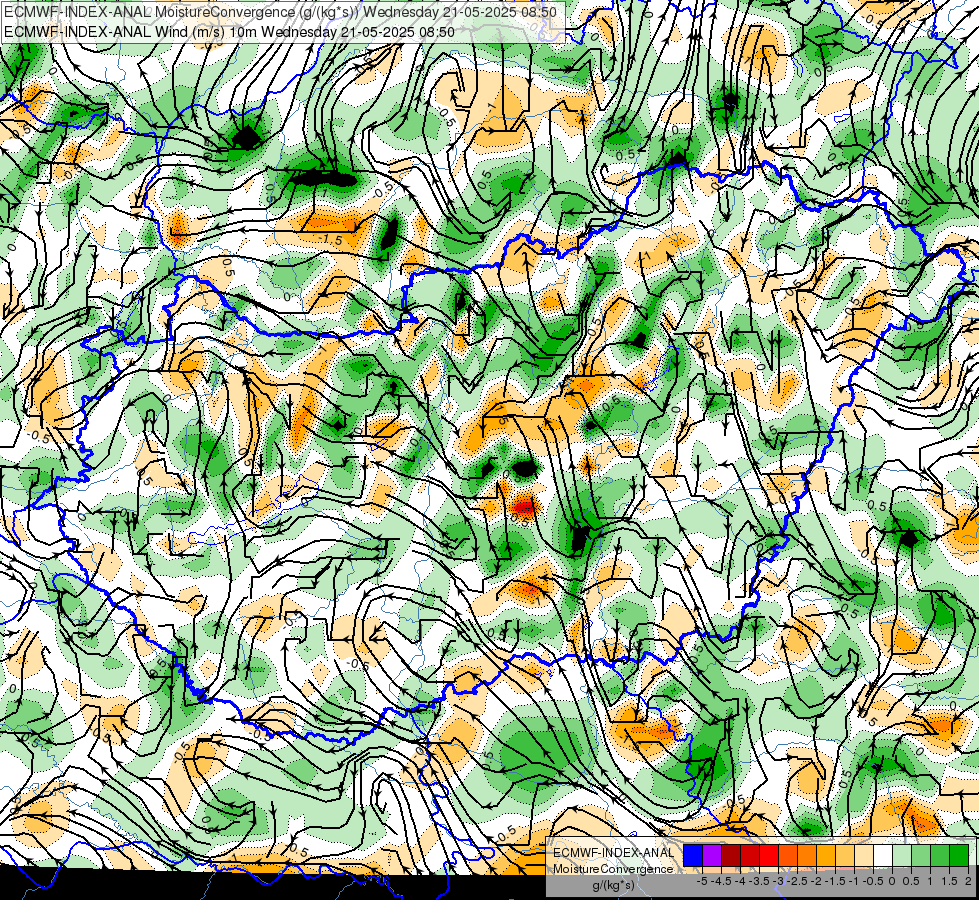The image size is (979, 900).
Task: Click the MoistureConvergence title line at top
Action: 280,12
